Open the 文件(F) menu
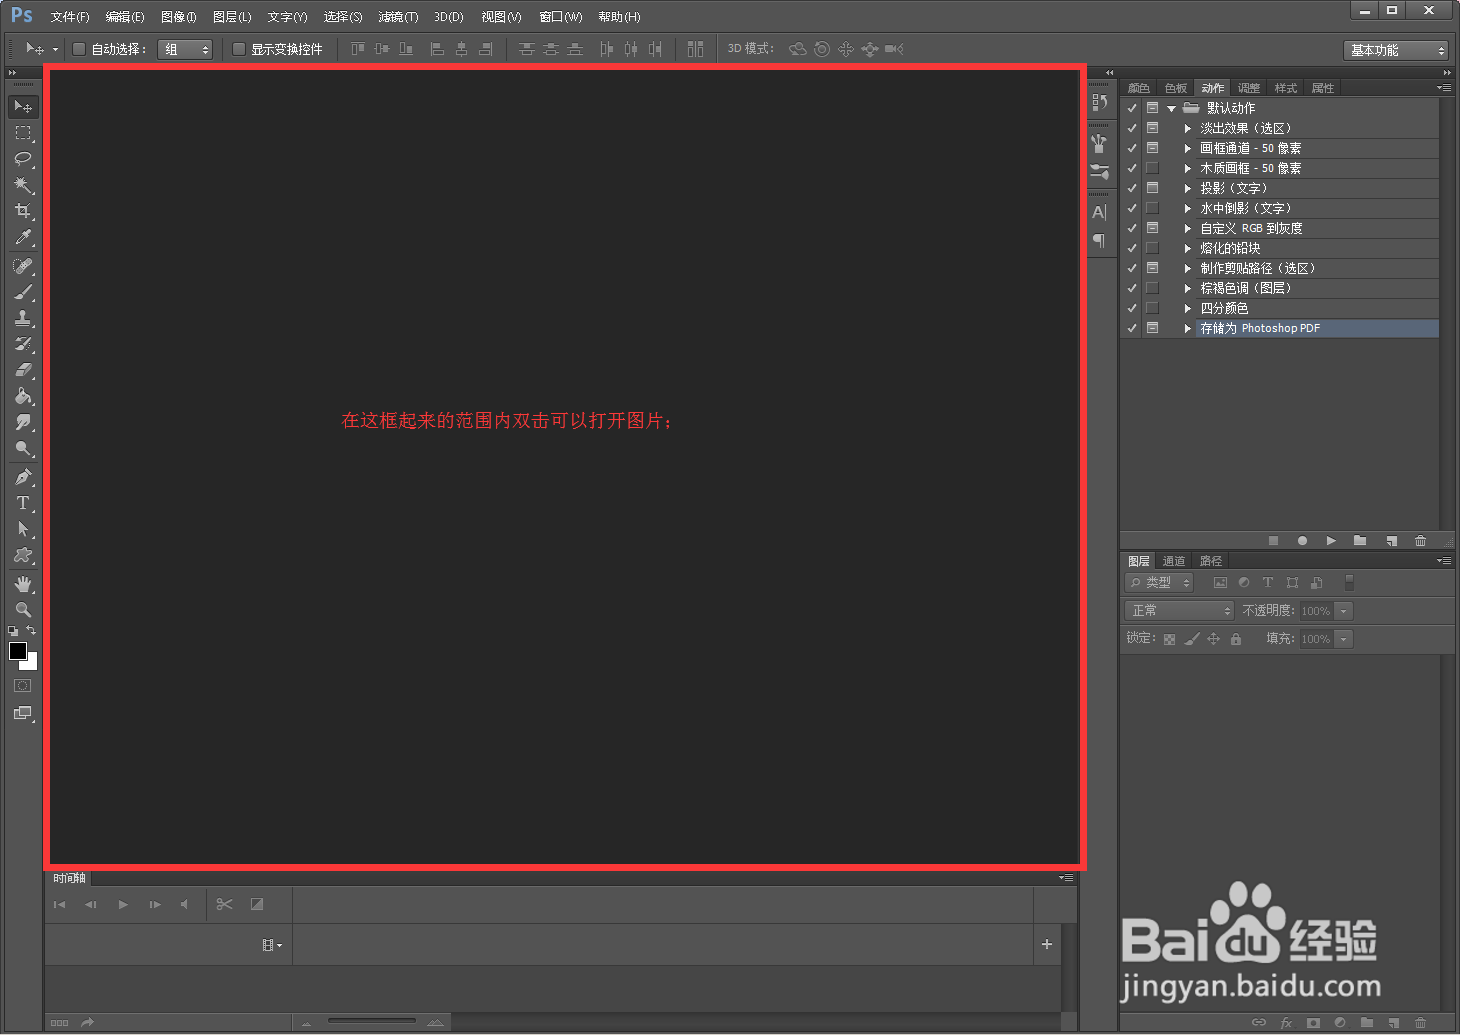This screenshot has width=1460, height=1036. coord(70,17)
